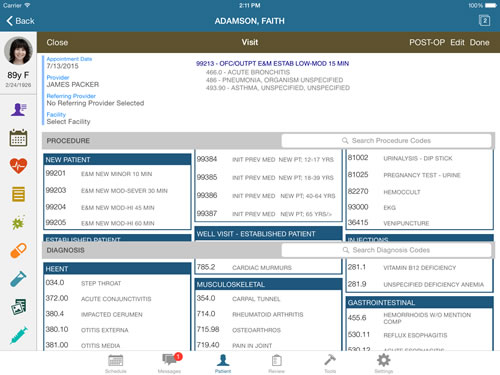Tap the Back chevron arrow
Viewport: 500px width, 375px height.
[x=9, y=21]
